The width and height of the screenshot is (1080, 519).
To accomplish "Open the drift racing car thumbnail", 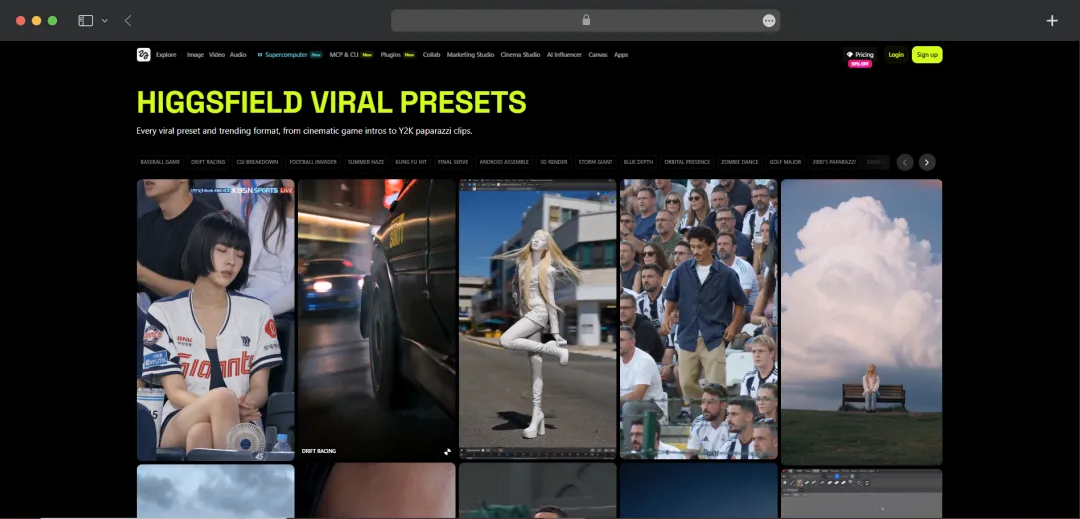I will pos(377,320).
